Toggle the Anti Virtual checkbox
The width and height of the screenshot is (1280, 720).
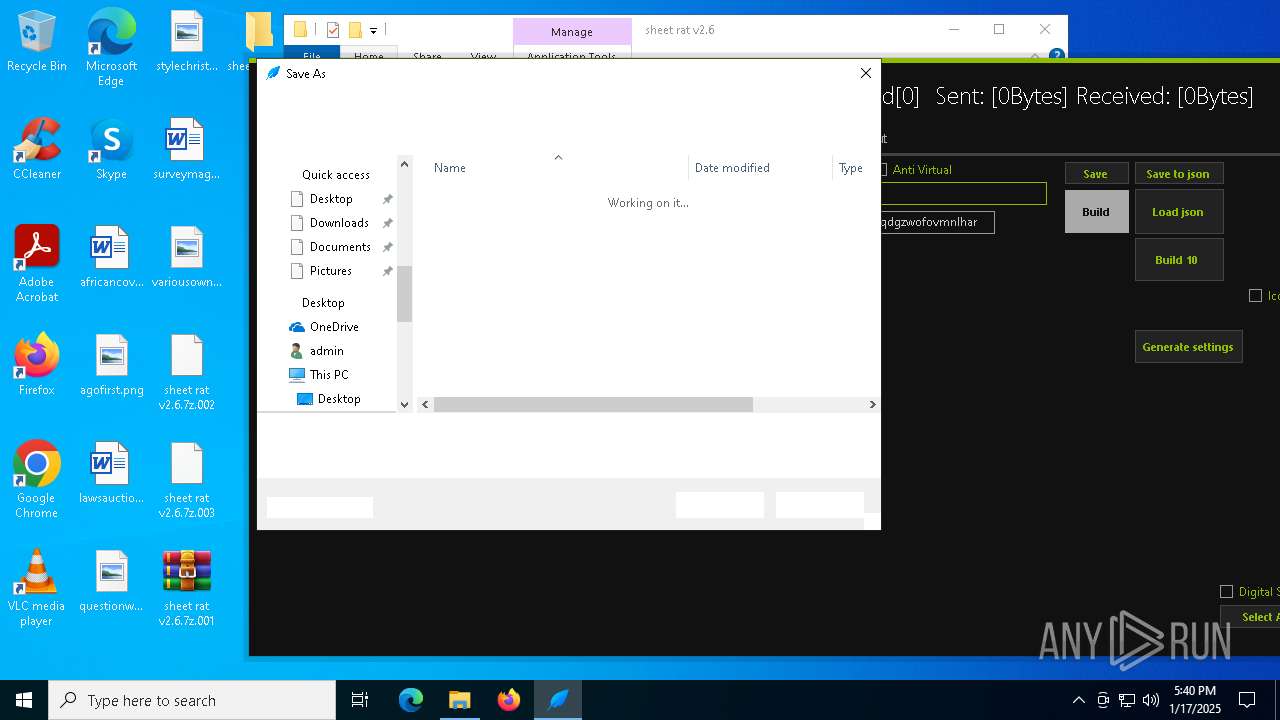pos(882,170)
